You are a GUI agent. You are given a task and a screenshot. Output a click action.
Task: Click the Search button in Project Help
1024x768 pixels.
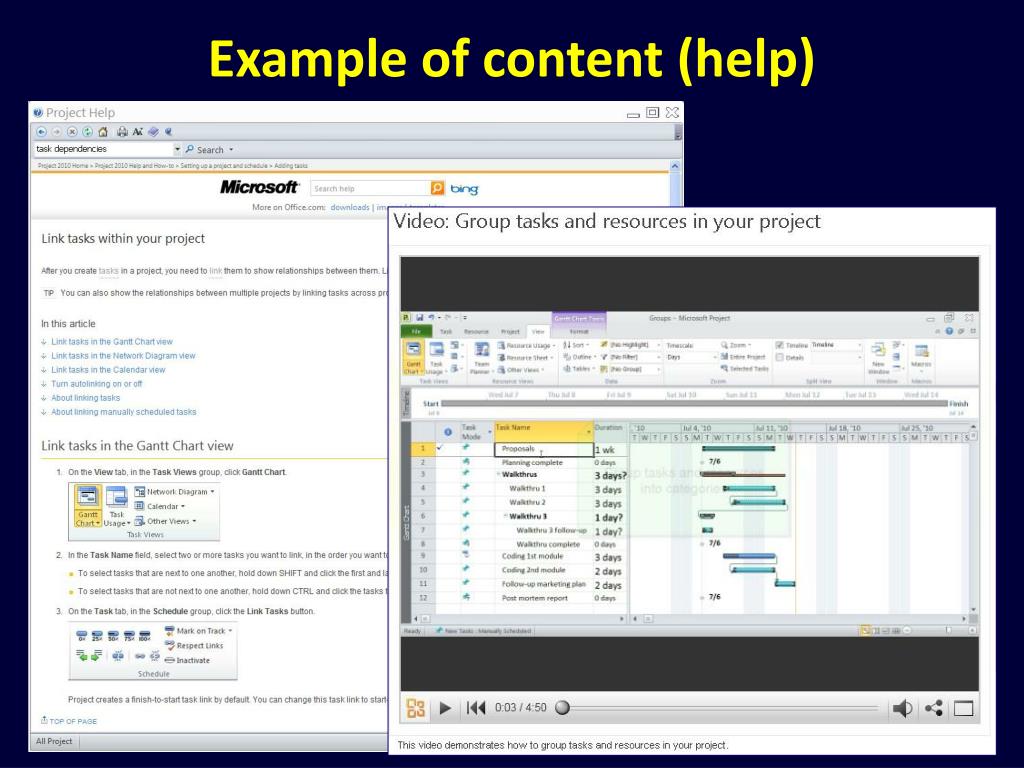point(204,150)
